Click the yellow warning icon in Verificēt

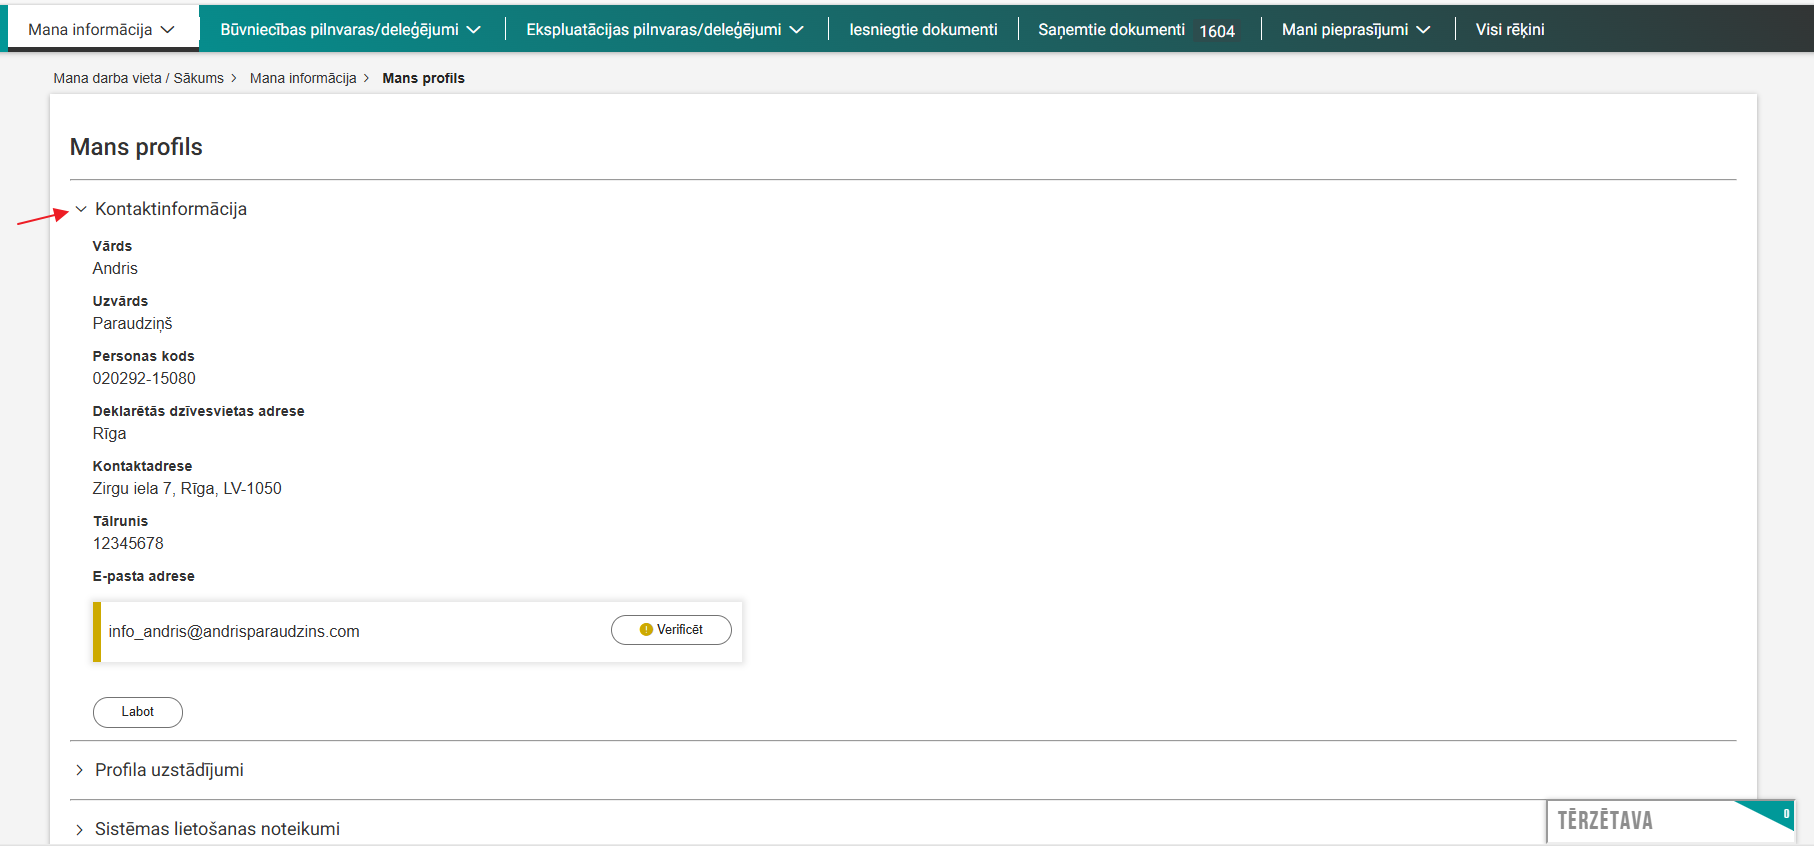[646, 630]
